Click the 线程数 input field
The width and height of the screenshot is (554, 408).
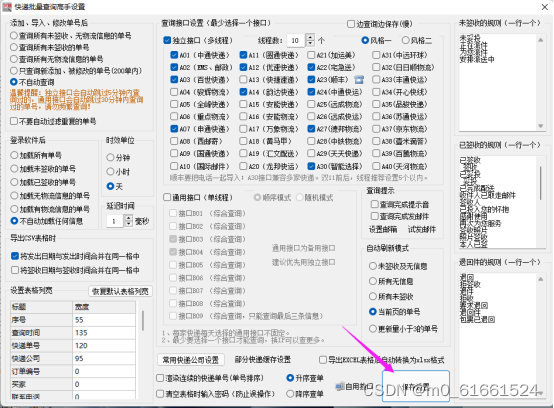click(296, 41)
